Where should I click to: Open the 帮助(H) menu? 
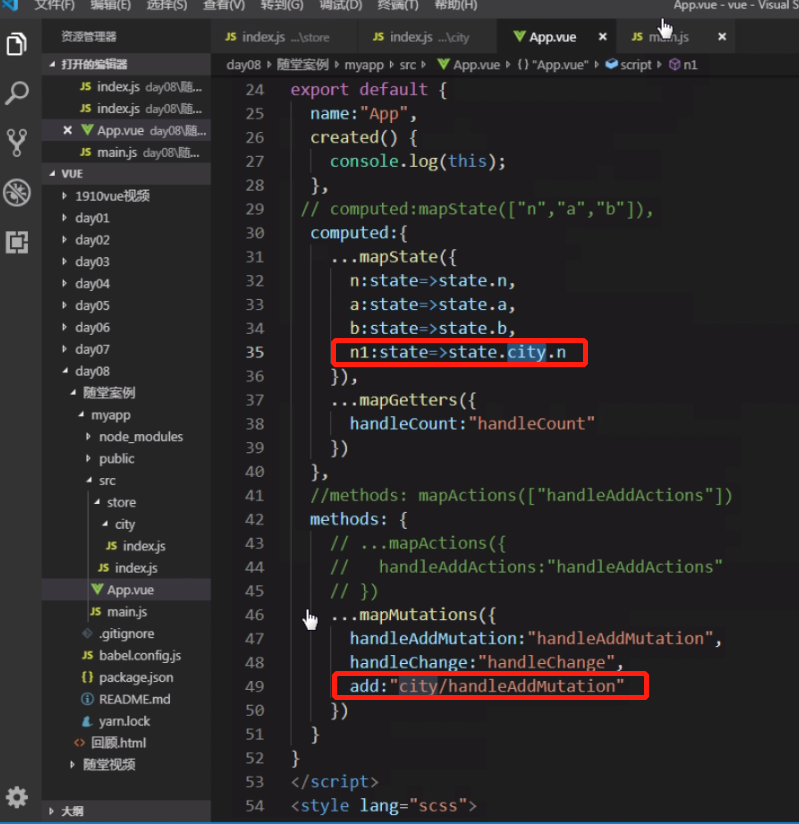tap(456, 5)
